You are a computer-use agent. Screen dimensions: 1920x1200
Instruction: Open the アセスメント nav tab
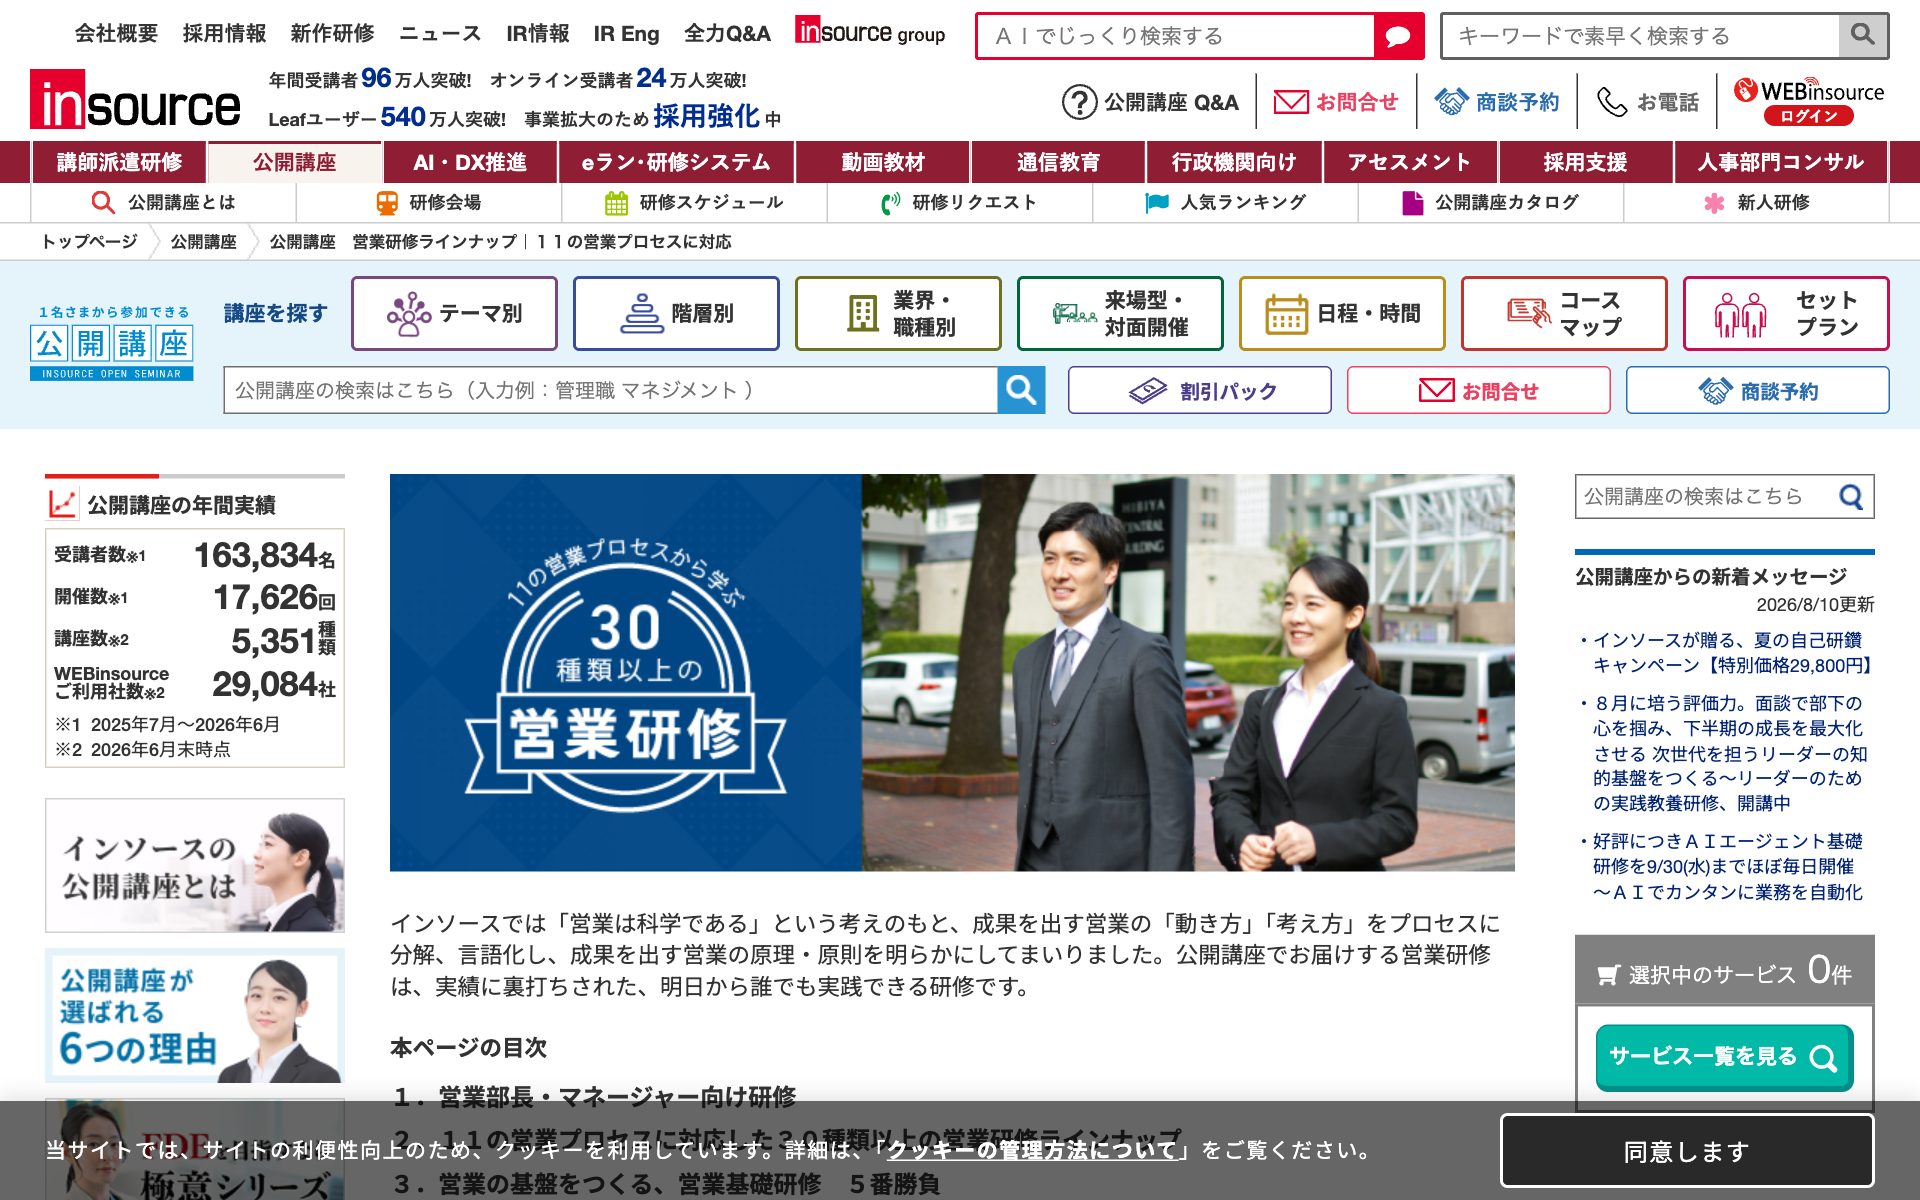click(1410, 162)
